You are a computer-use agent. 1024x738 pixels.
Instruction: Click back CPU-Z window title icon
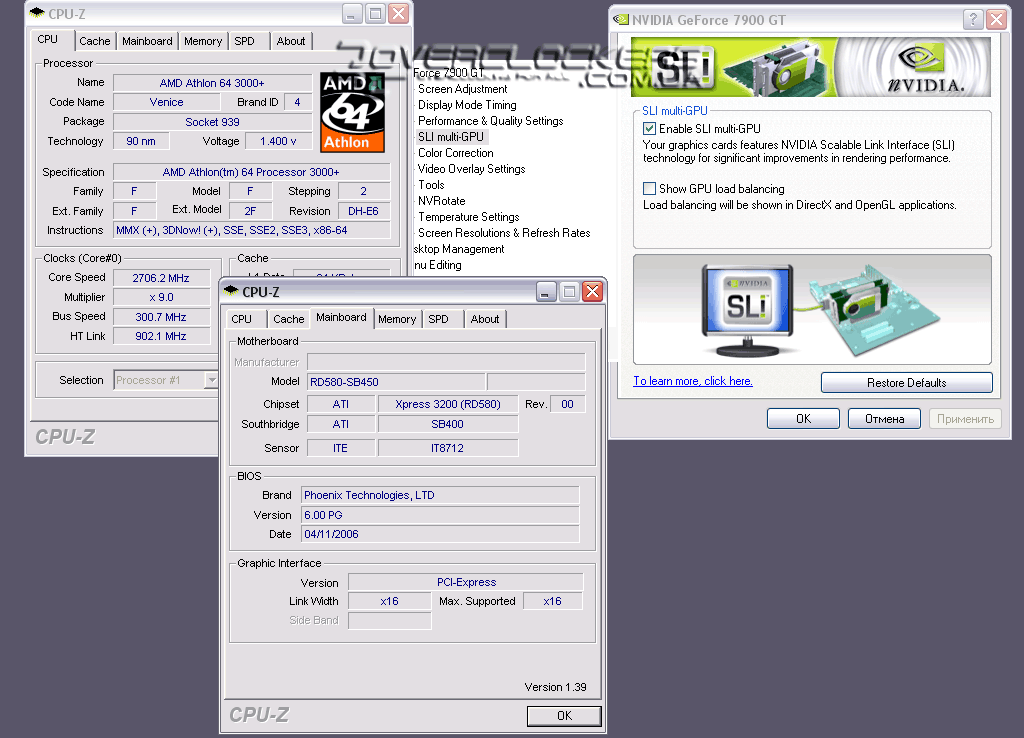(x=37, y=14)
